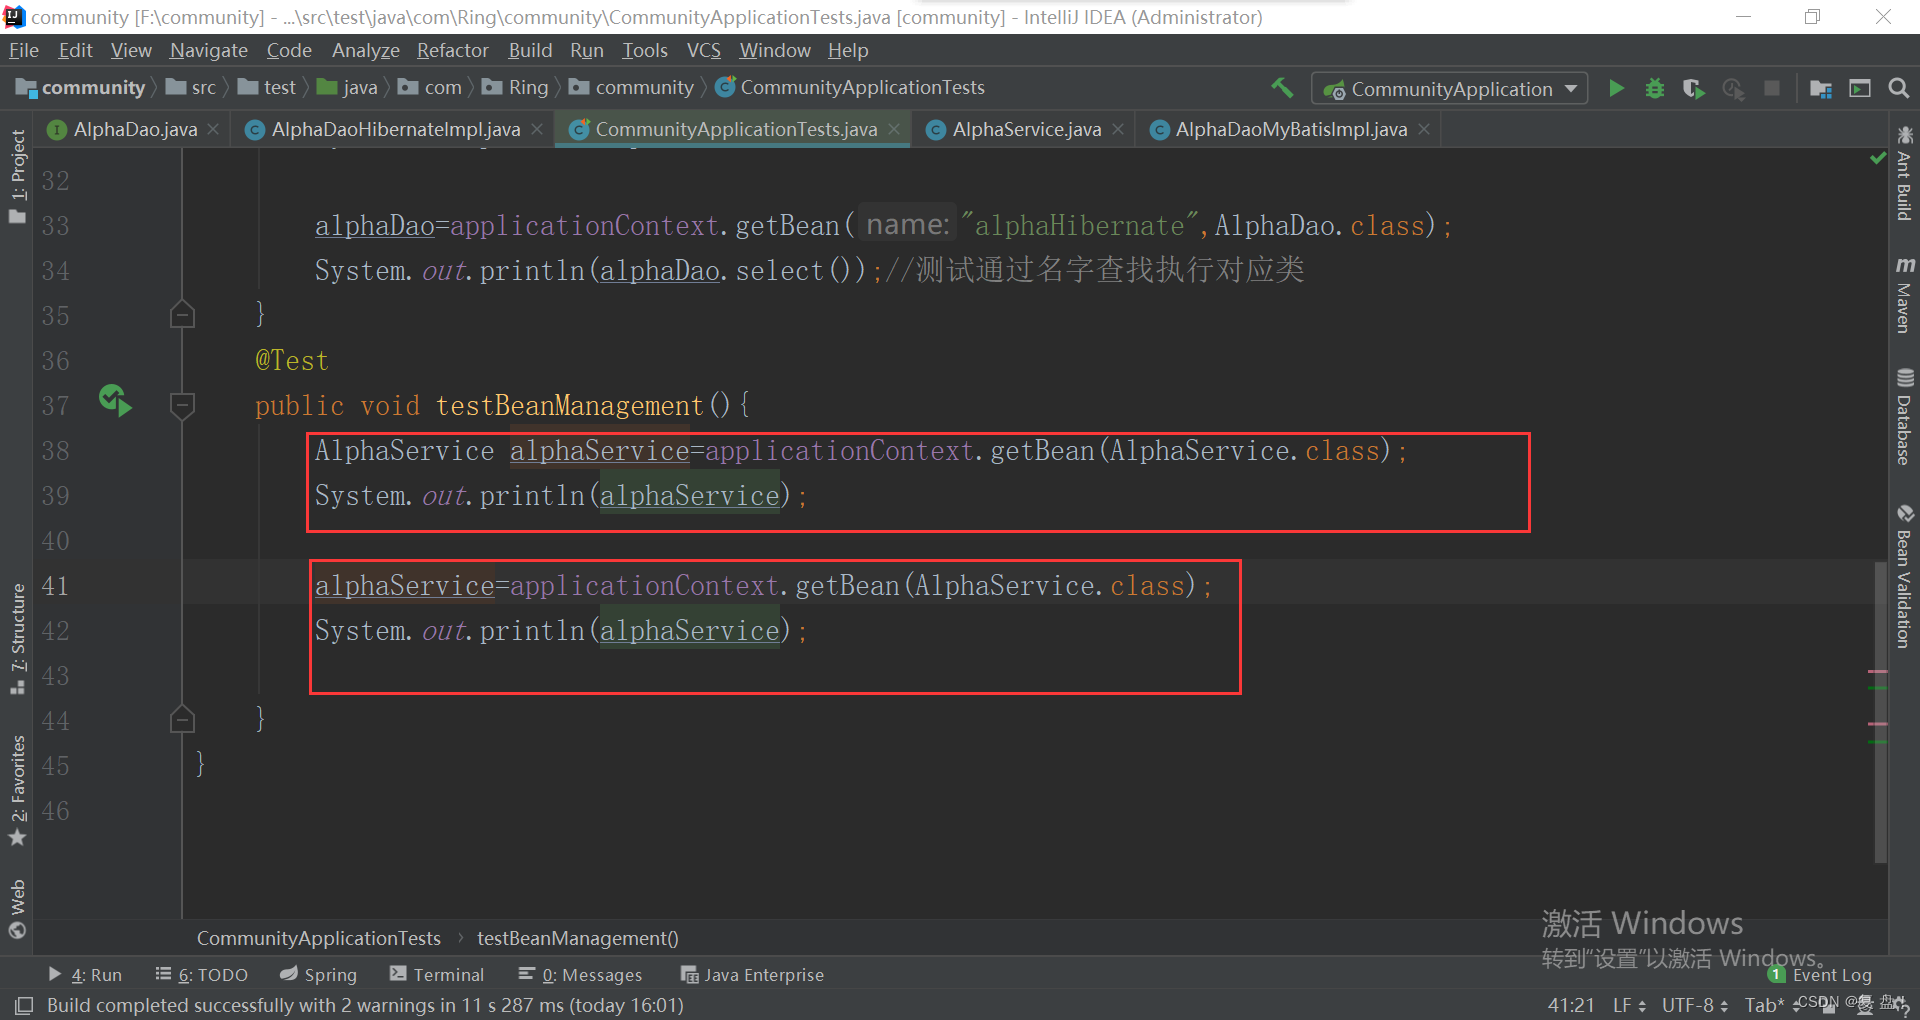The width and height of the screenshot is (1920, 1020).
Task: Open the Database side panel
Action: 1904,417
